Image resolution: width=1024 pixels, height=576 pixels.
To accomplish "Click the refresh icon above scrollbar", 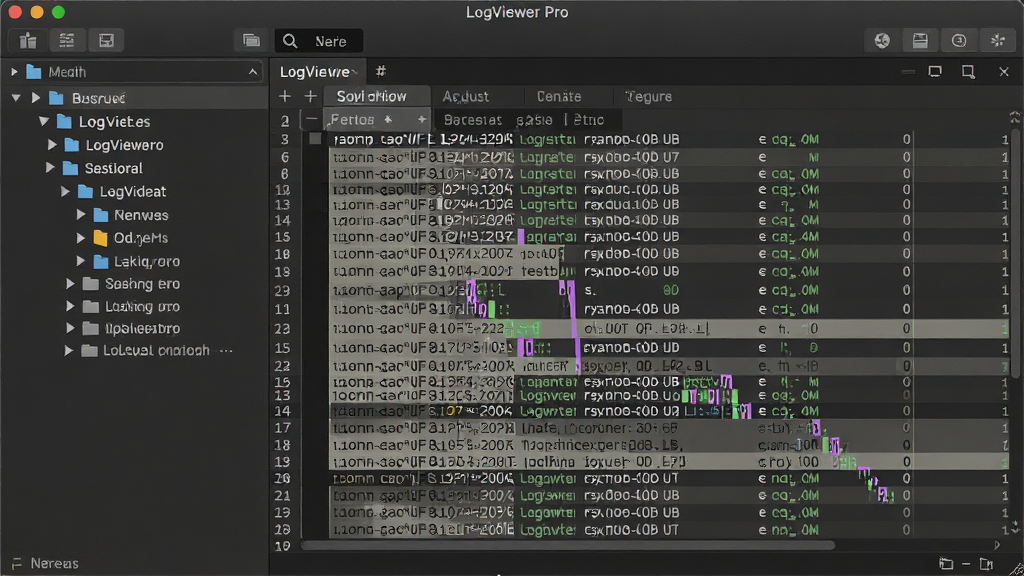I will 1015,117.
